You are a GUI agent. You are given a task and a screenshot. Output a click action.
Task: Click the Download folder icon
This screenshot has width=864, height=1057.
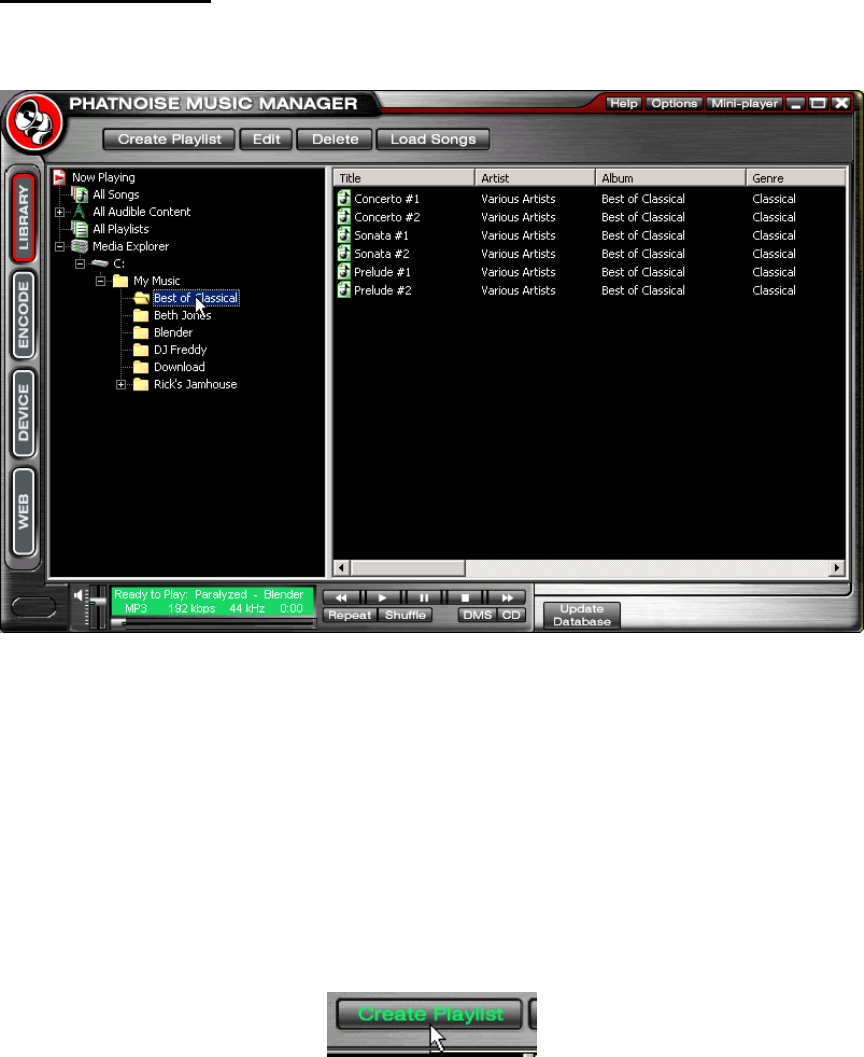tap(141, 367)
